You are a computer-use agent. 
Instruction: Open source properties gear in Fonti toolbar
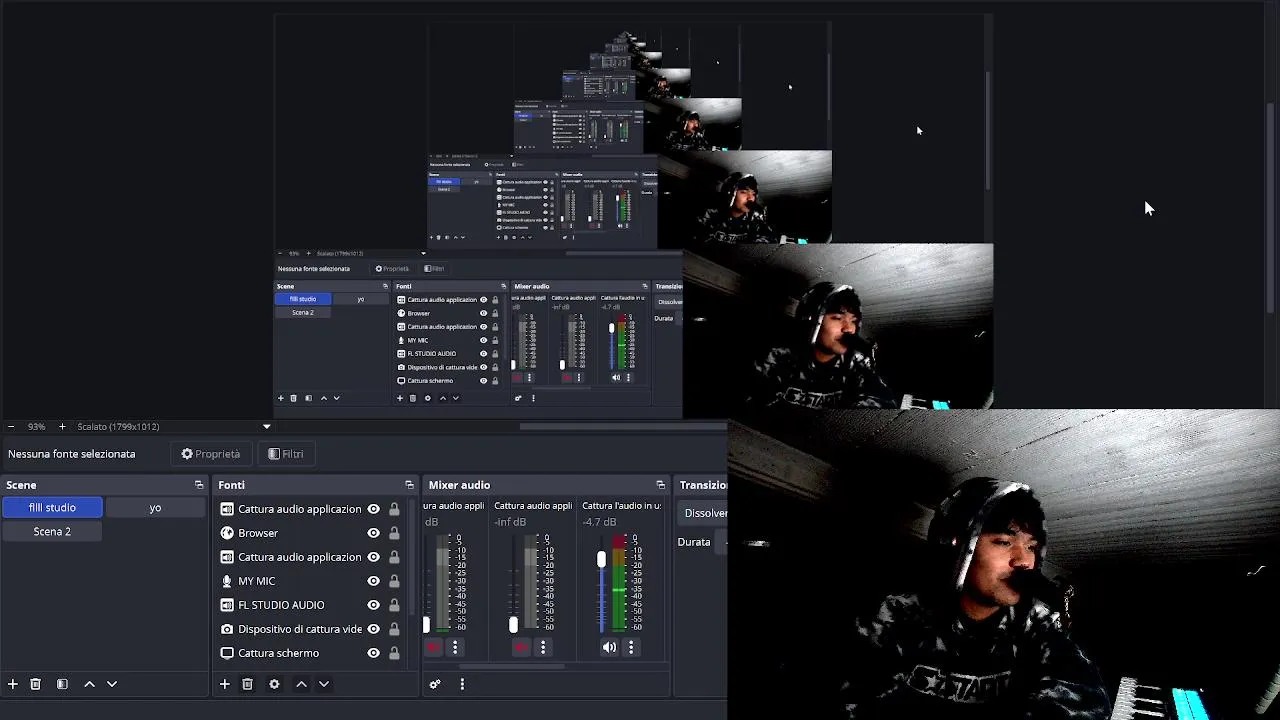tap(274, 684)
